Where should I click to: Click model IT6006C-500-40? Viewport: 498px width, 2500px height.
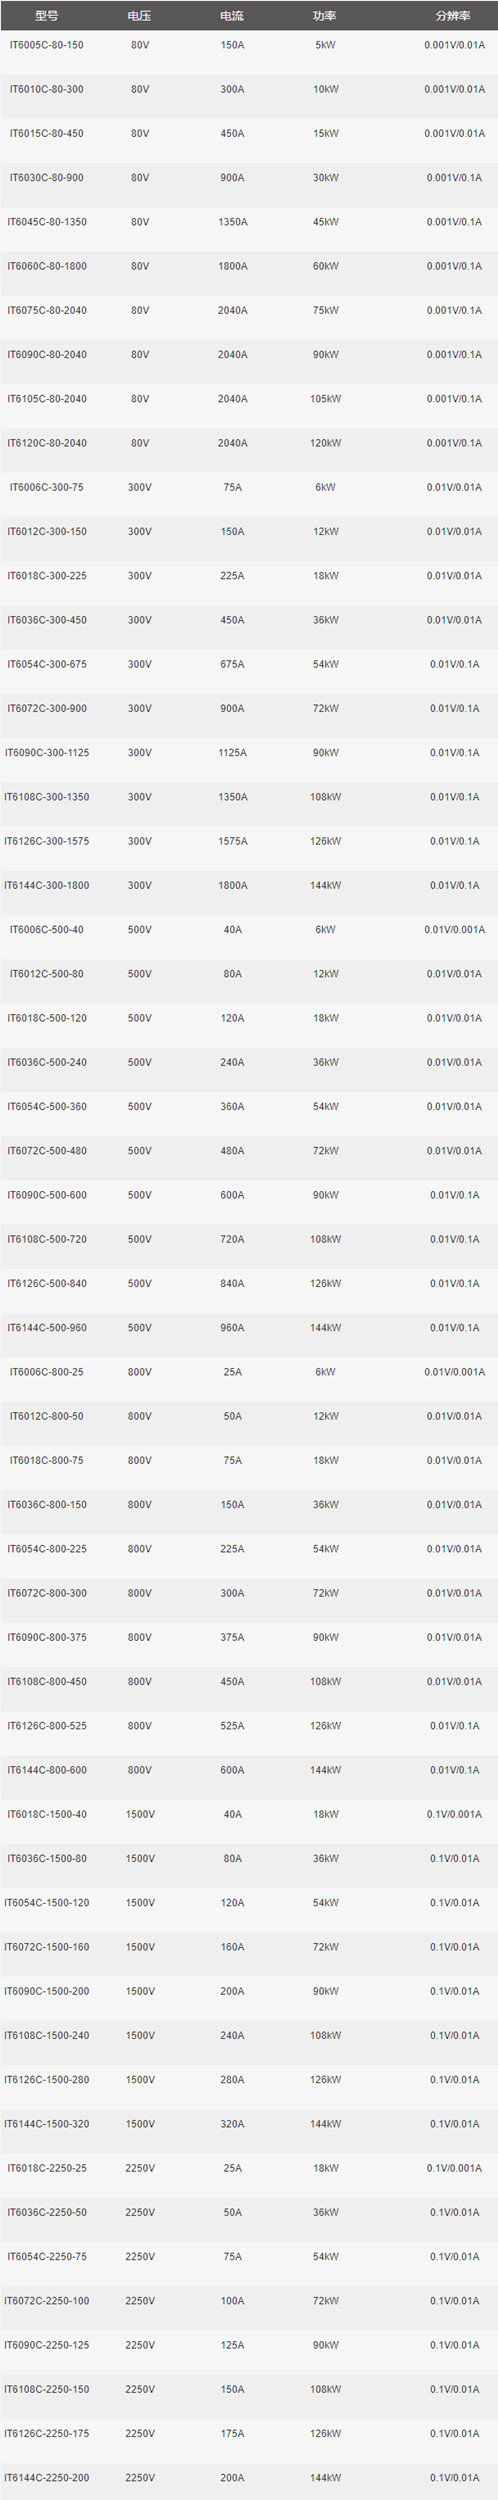(x=47, y=930)
